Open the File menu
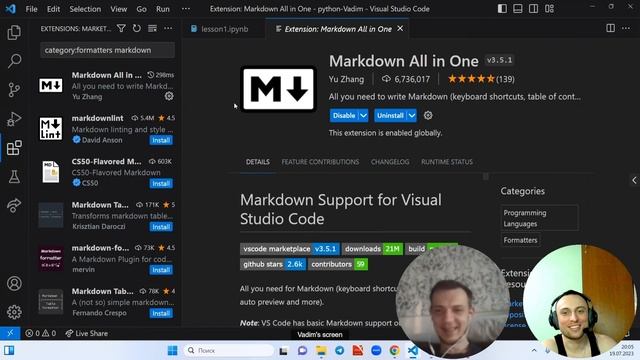Screen dimensions: 640x360 31,9
